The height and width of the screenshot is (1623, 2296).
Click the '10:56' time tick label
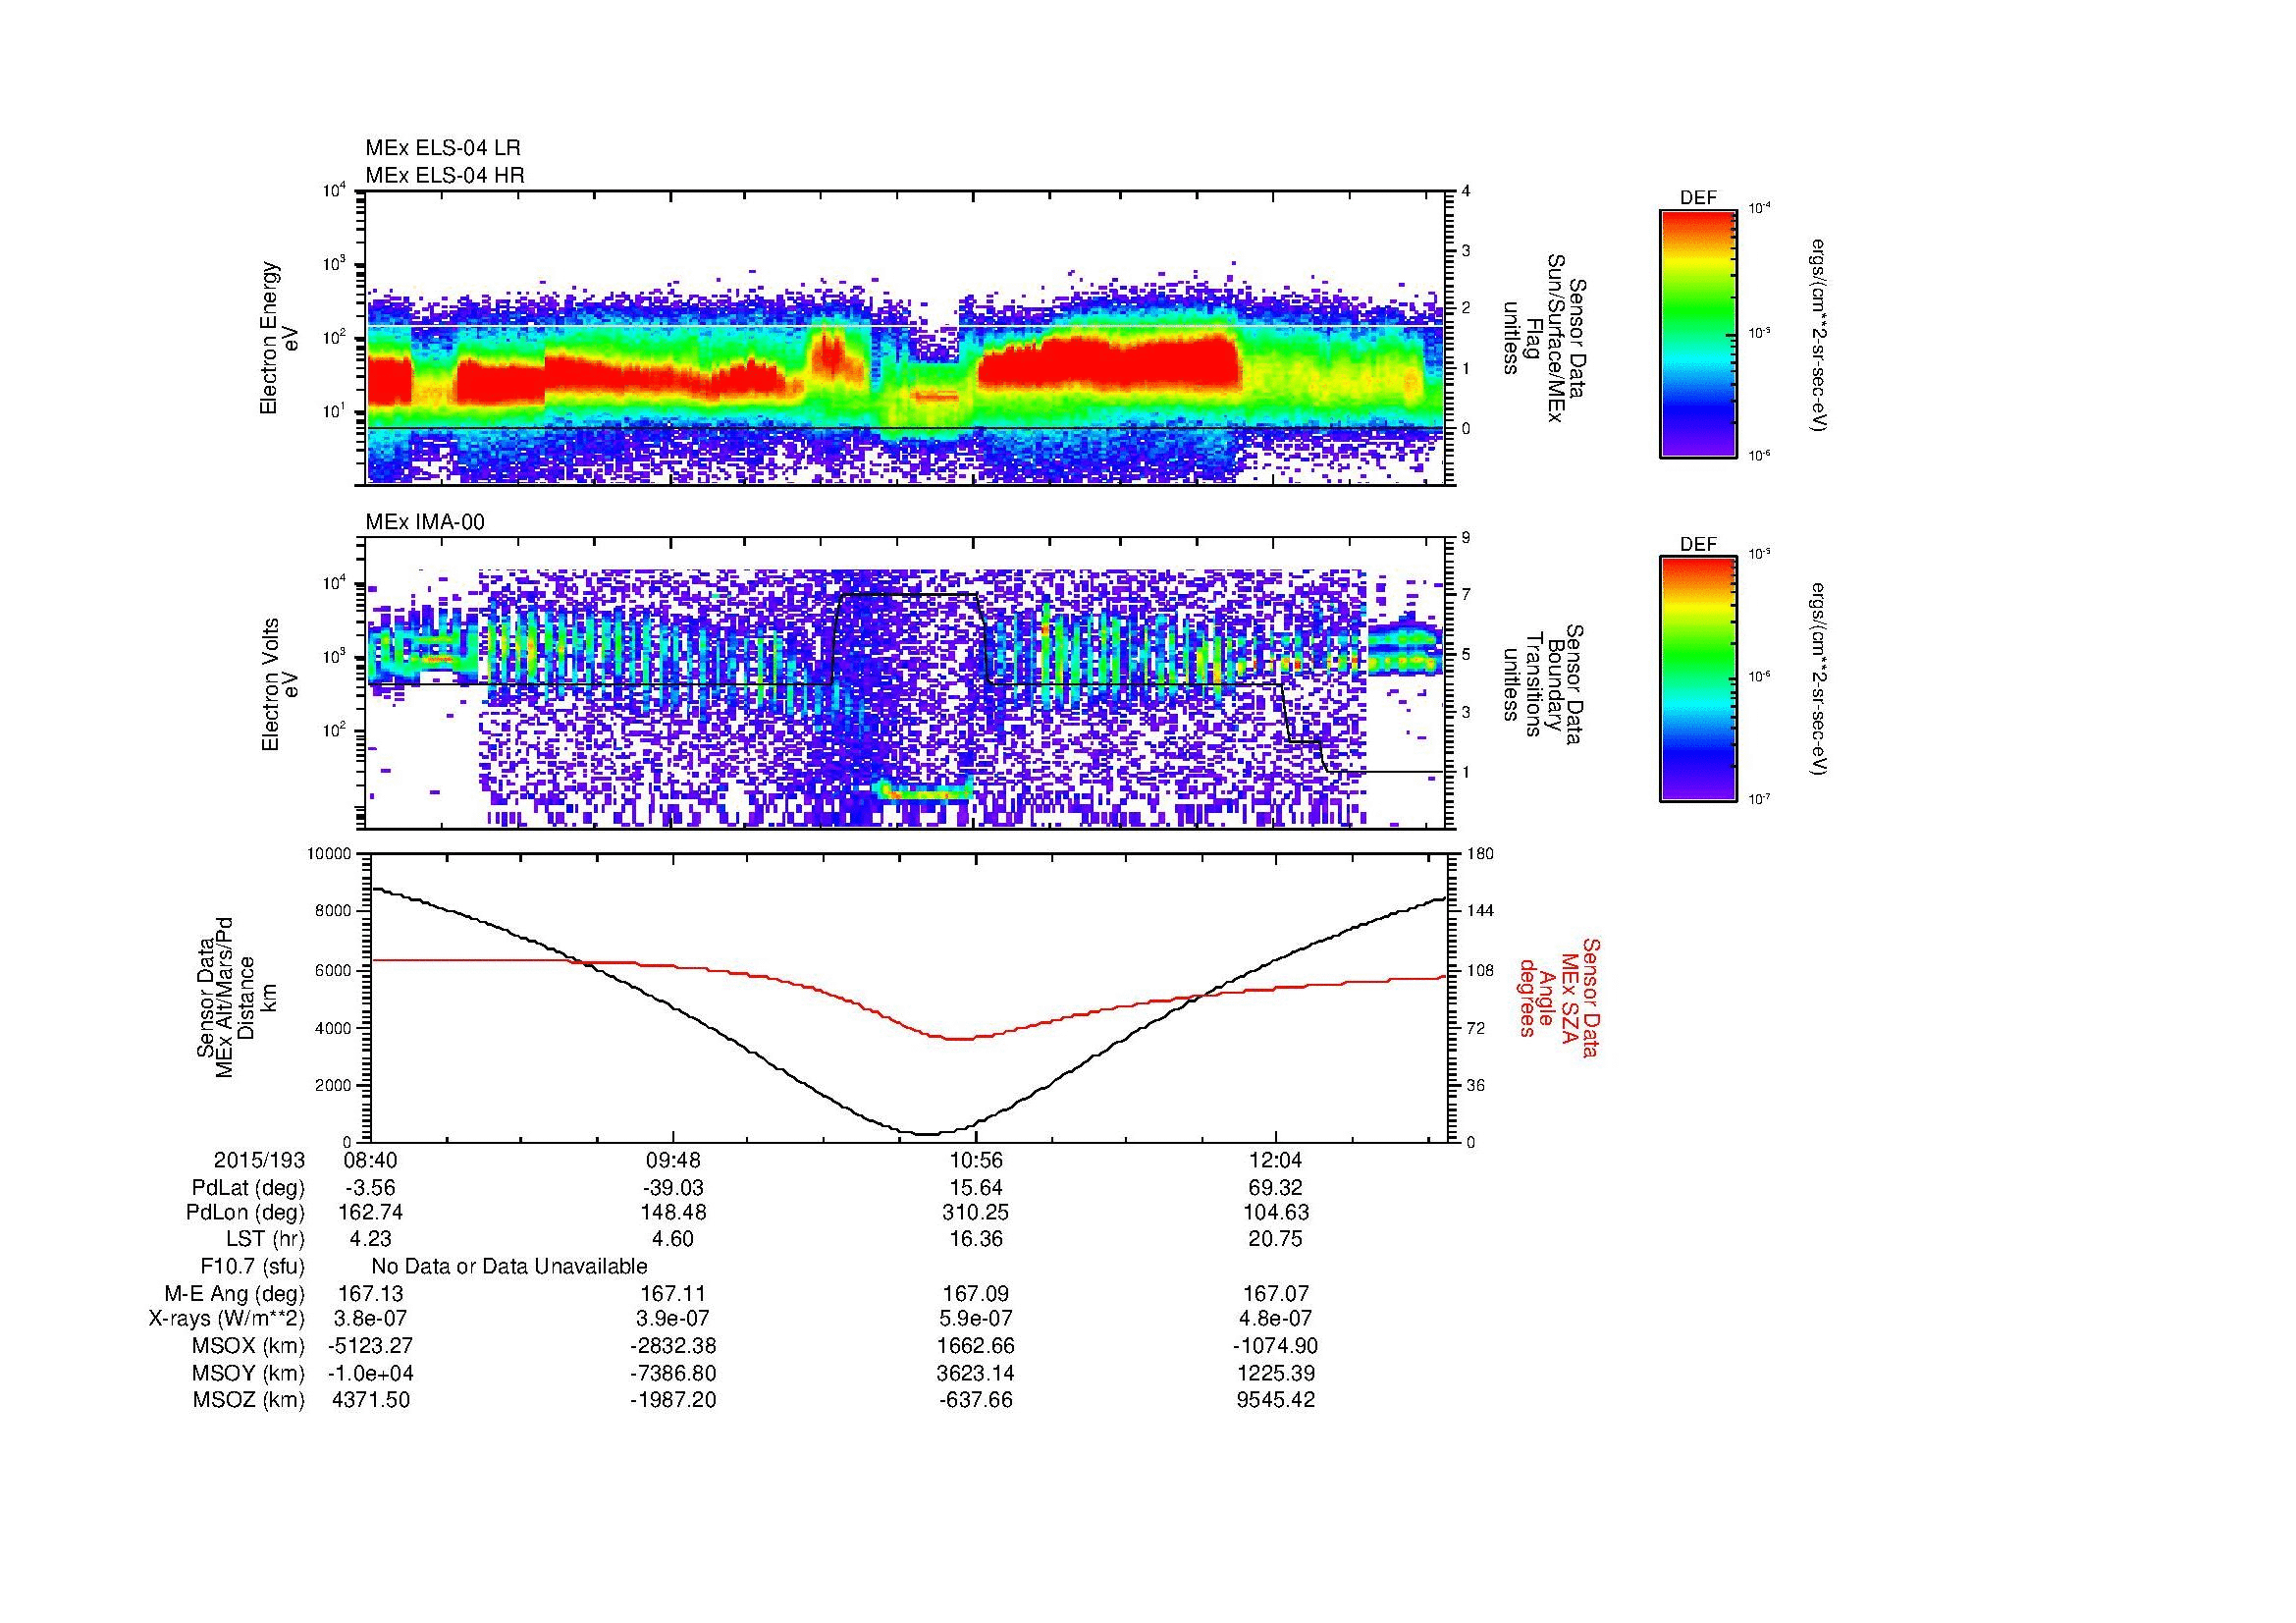tap(976, 1160)
